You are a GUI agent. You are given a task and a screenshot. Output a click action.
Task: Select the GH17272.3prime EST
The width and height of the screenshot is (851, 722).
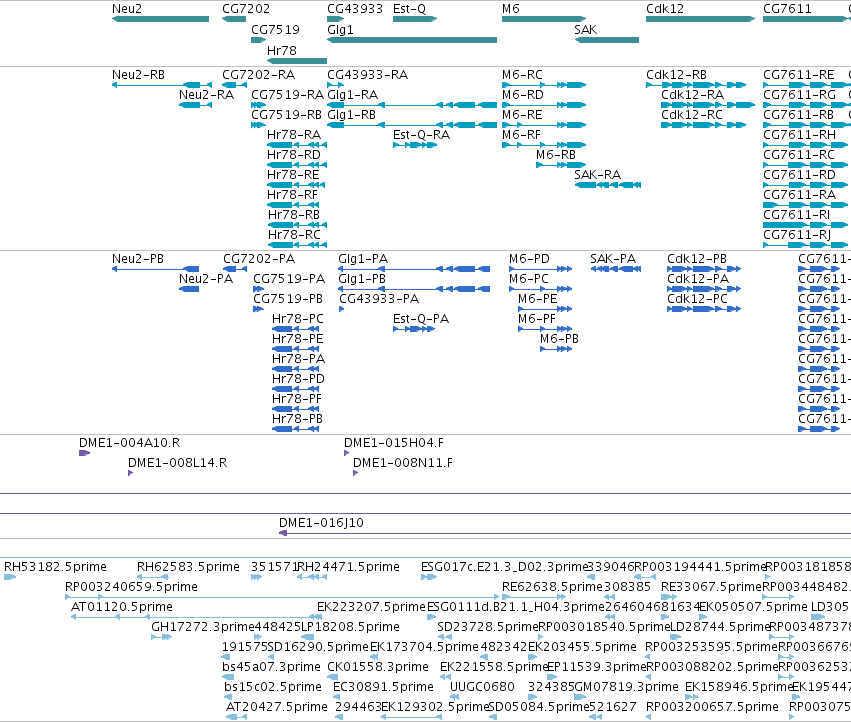(161, 637)
